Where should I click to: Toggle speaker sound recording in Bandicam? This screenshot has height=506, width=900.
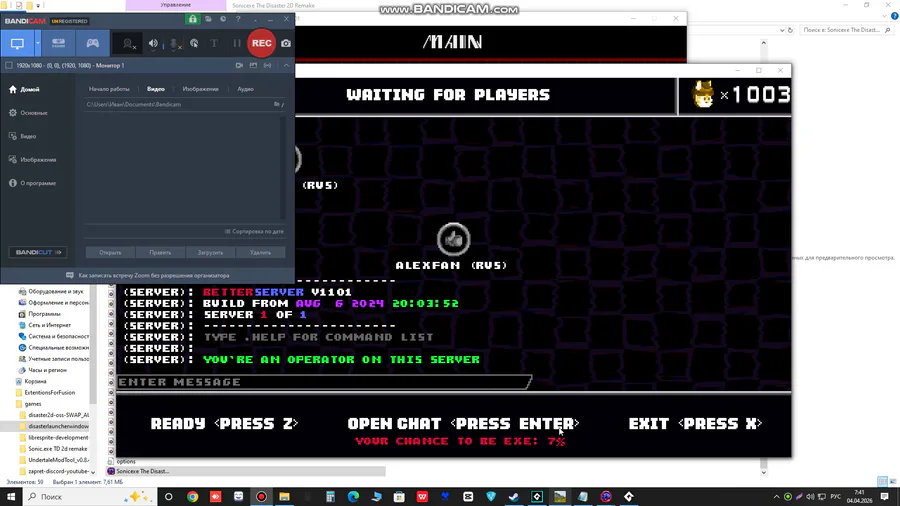click(153, 44)
